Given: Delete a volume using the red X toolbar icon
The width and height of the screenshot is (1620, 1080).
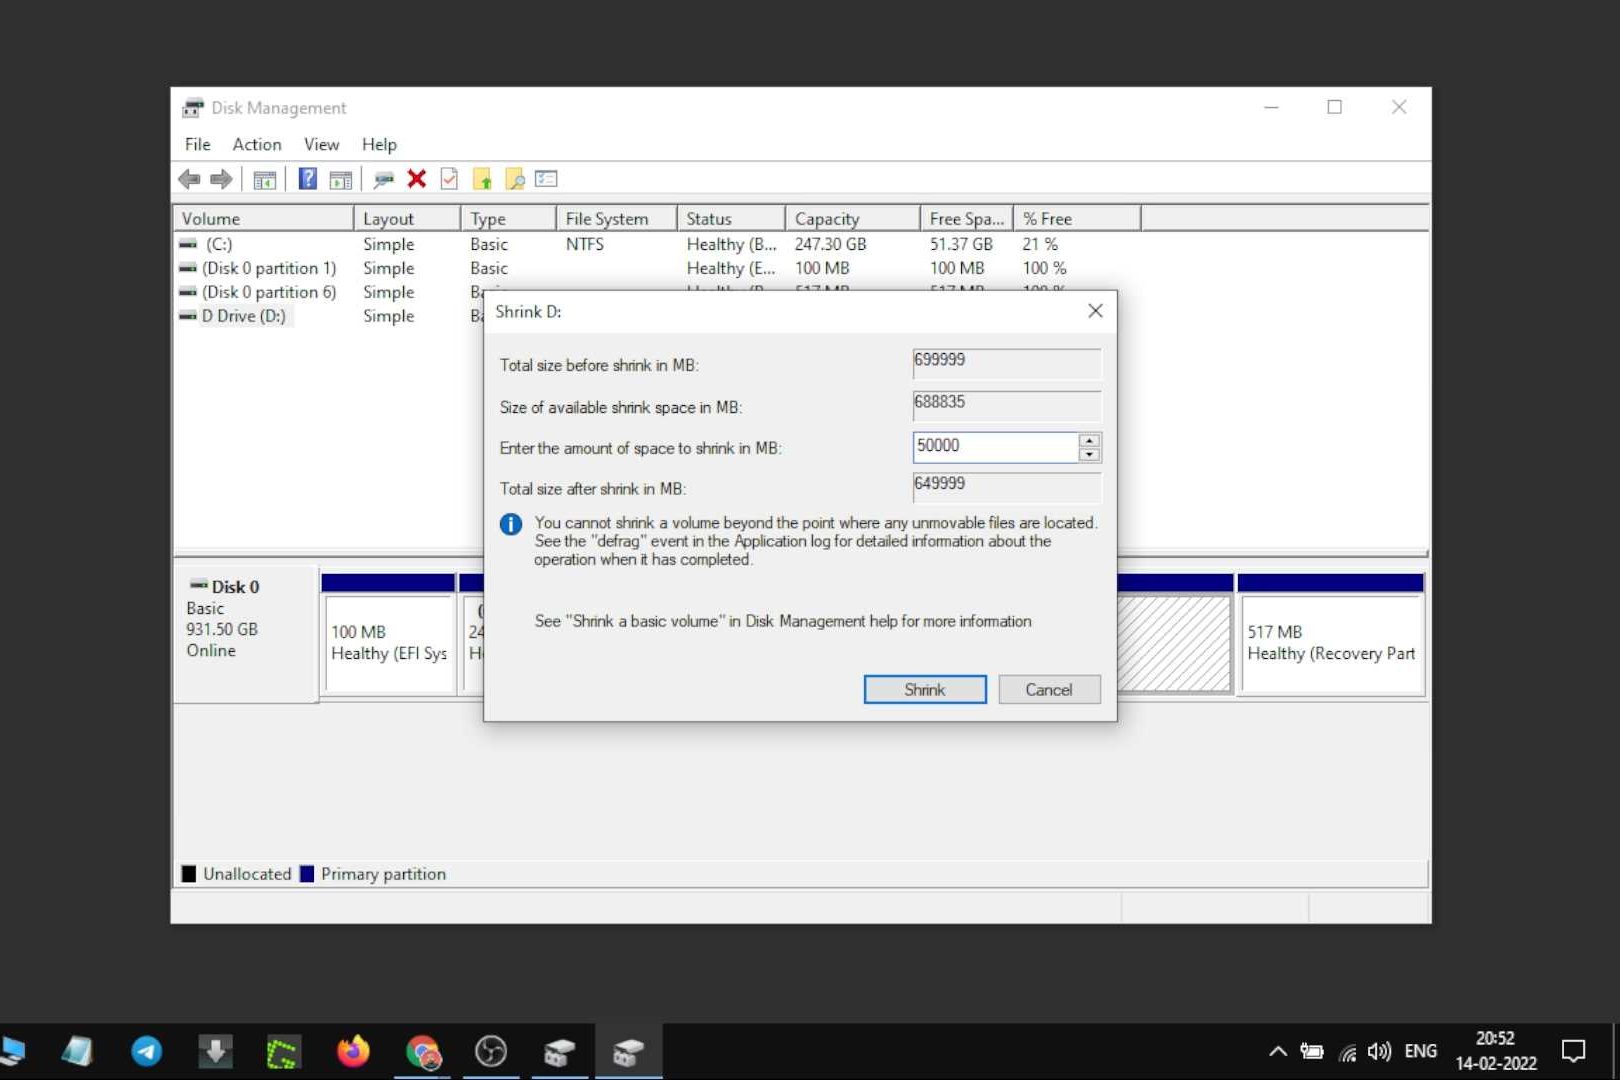Looking at the screenshot, I should 417,178.
